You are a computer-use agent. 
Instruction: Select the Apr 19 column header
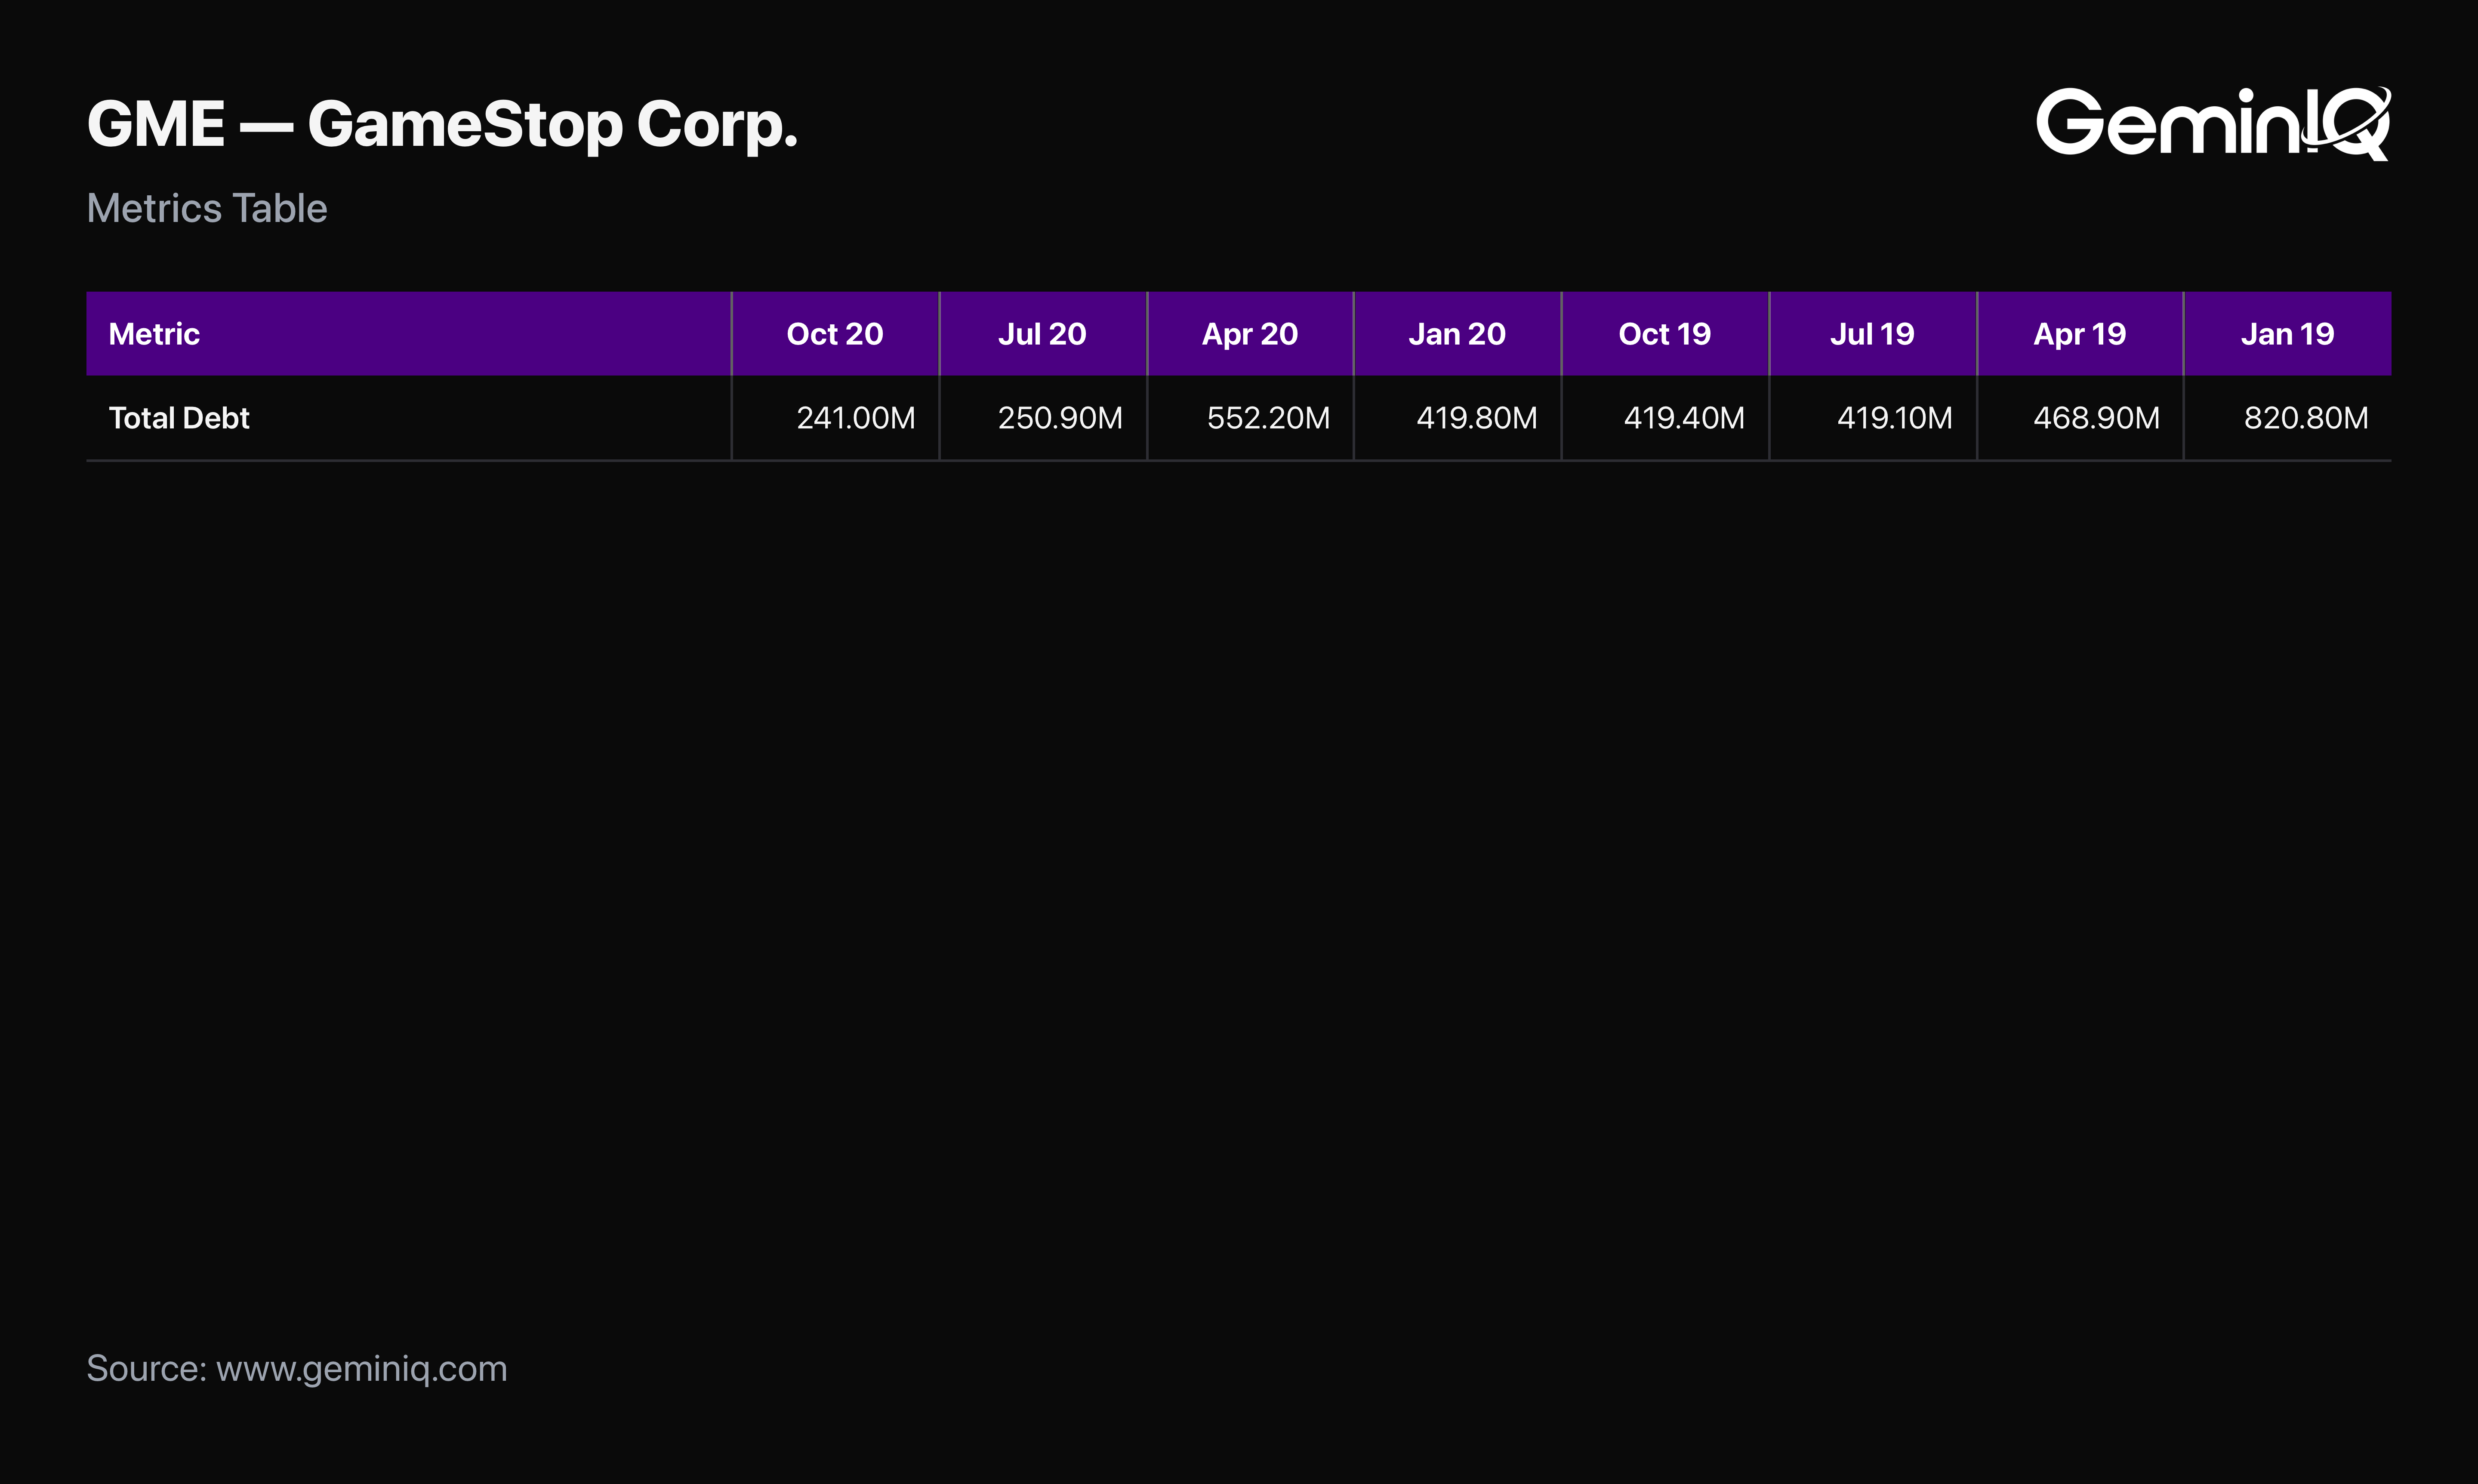[x=2080, y=334]
